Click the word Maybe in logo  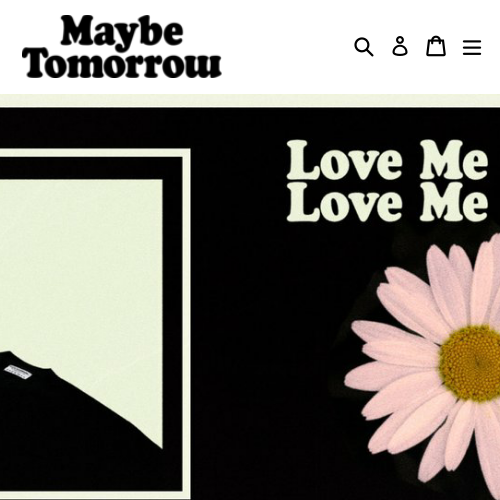pyautogui.click(x=122, y=31)
